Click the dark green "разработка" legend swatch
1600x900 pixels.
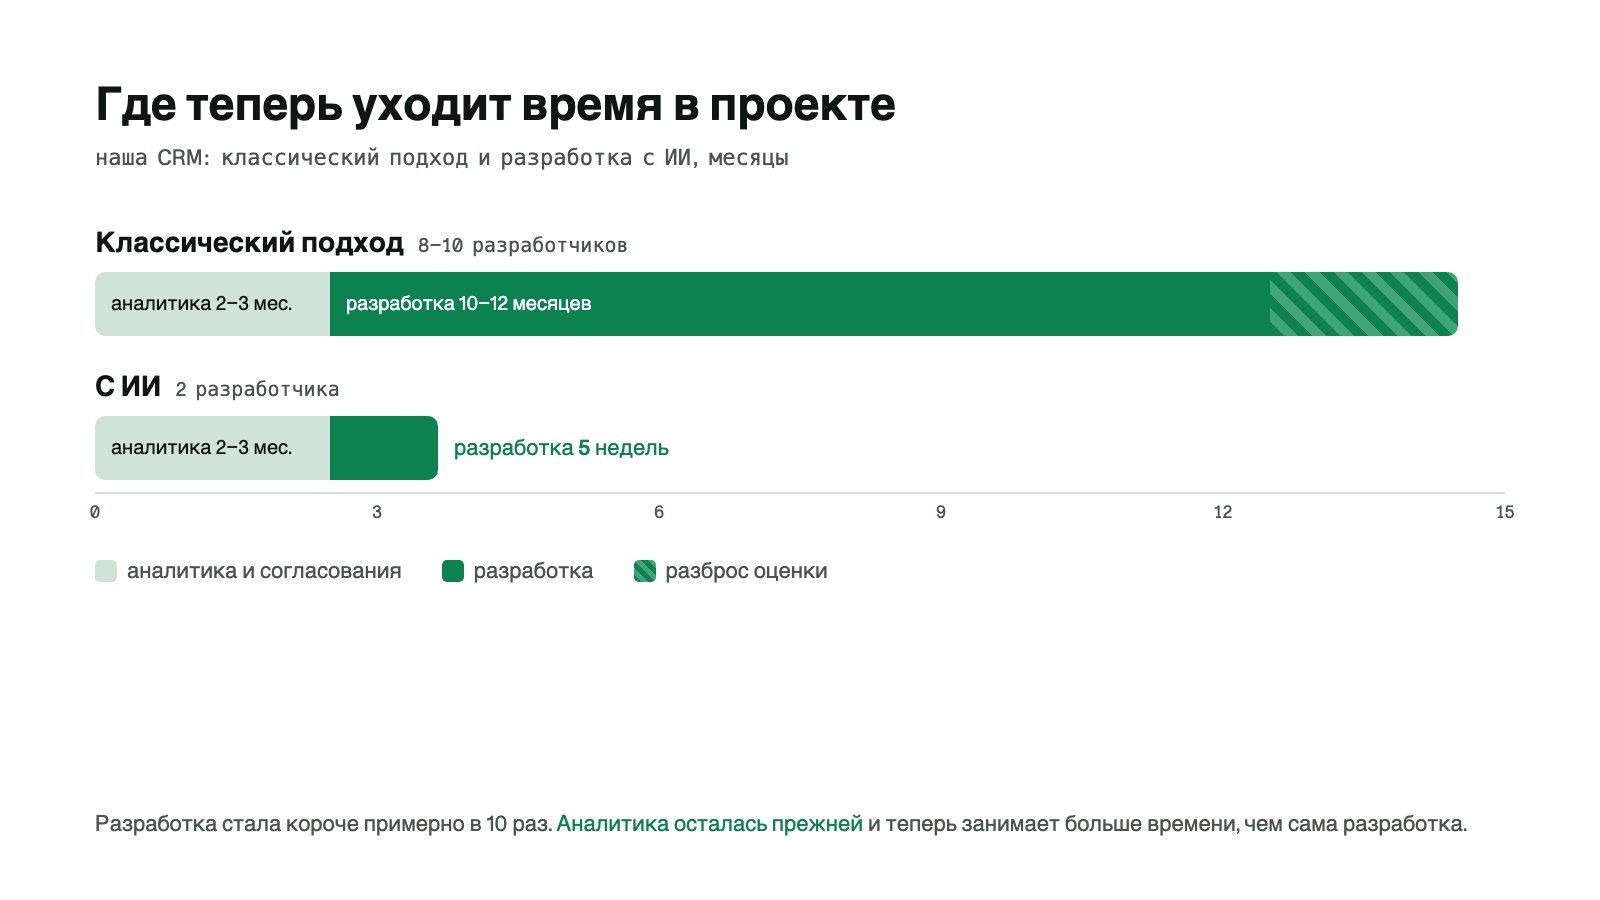(x=453, y=571)
